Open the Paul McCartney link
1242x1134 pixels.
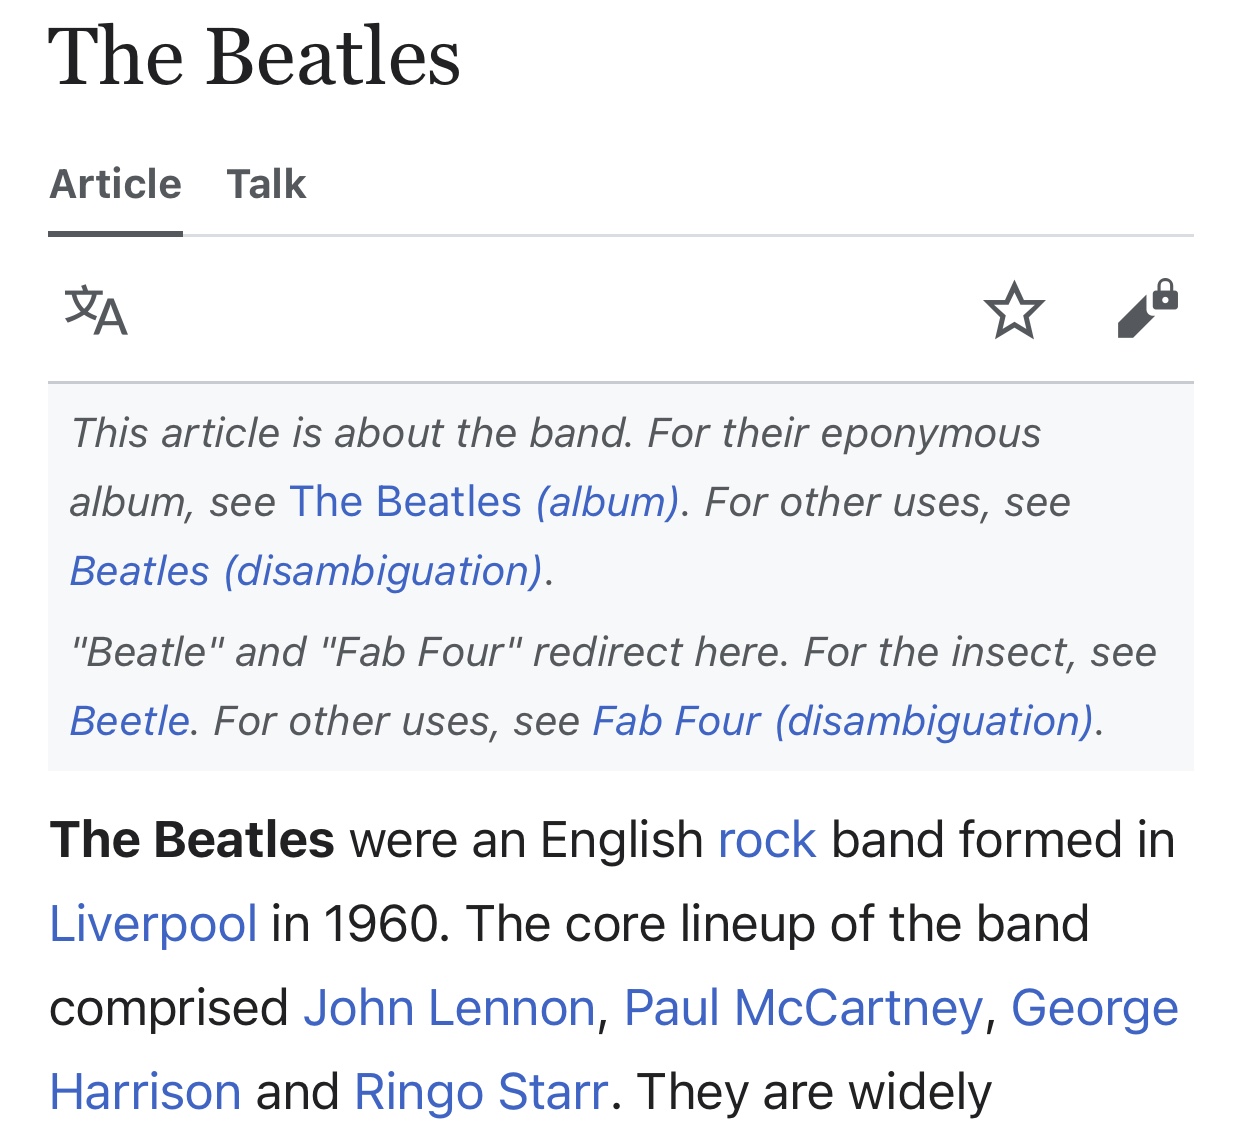coord(803,1008)
